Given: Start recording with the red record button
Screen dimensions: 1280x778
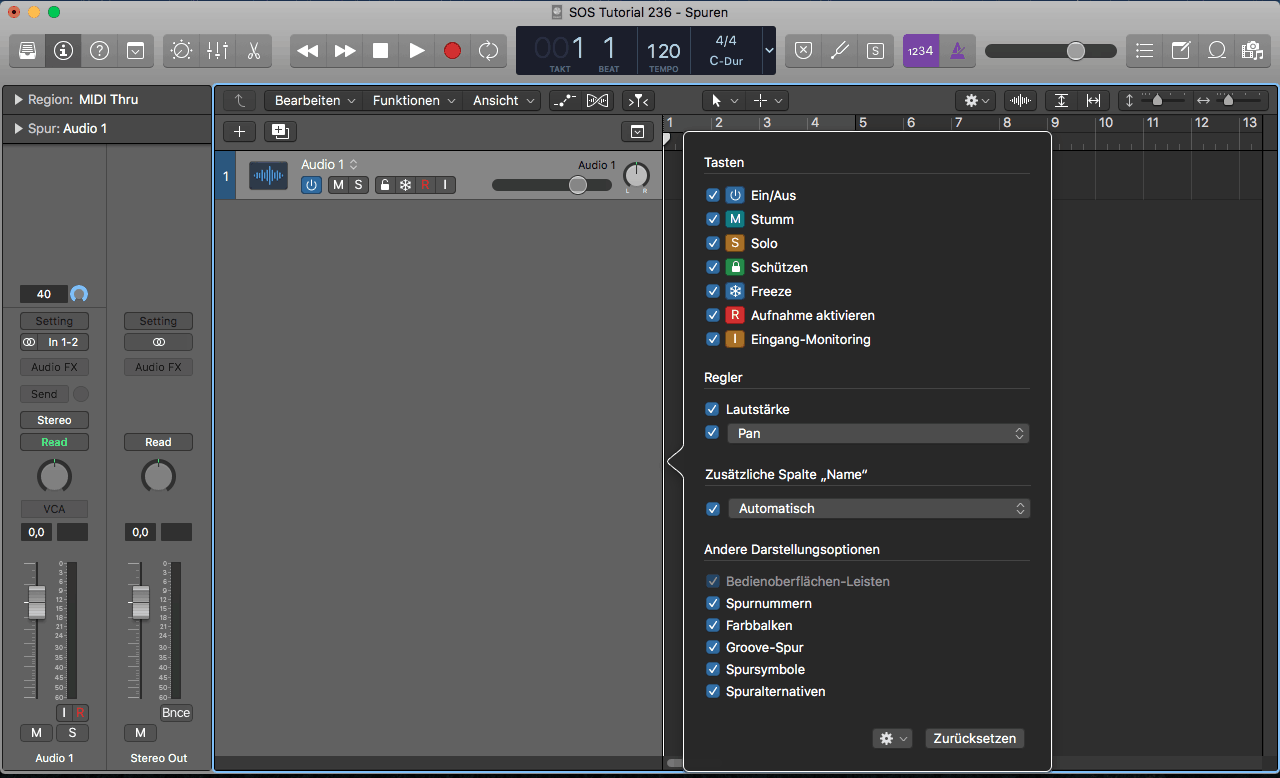Looking at the screenshot, I should tap(454, 50).
